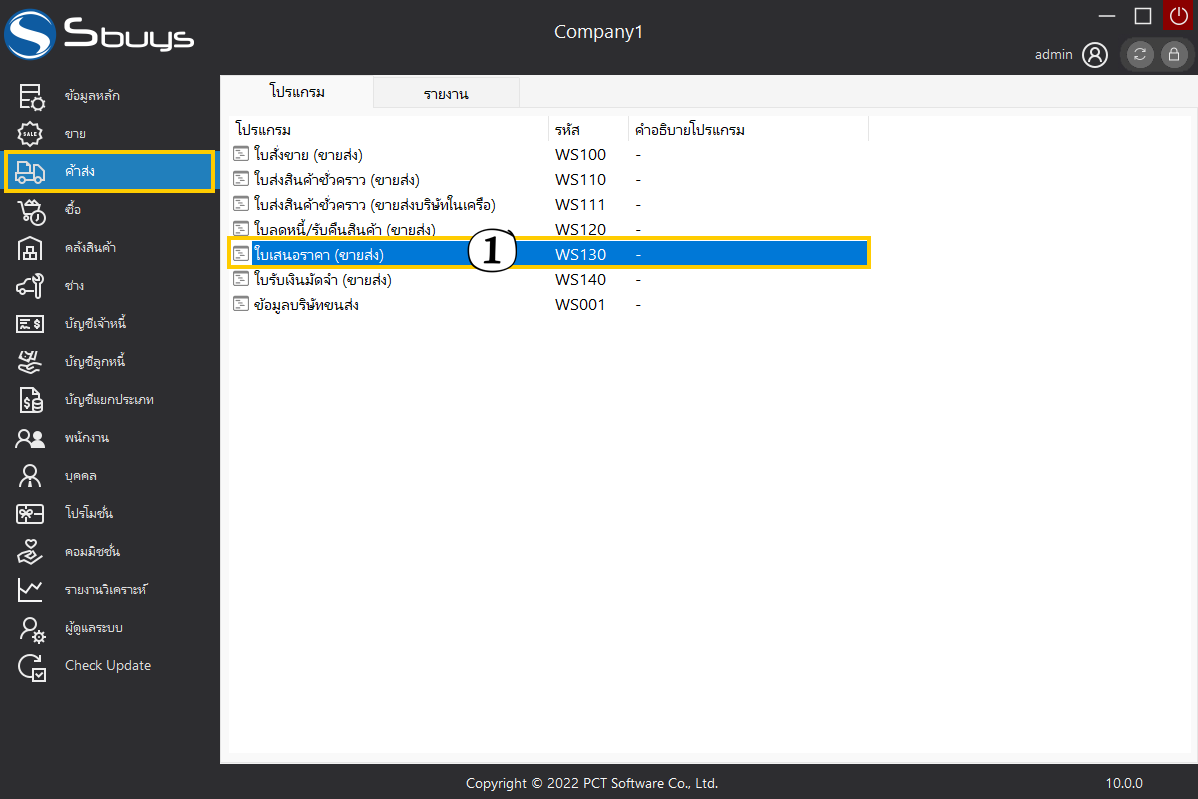
Task: Select ข้อมูลบริษัทขนส่ง WS001 row
Action: [x=306, y=305]
